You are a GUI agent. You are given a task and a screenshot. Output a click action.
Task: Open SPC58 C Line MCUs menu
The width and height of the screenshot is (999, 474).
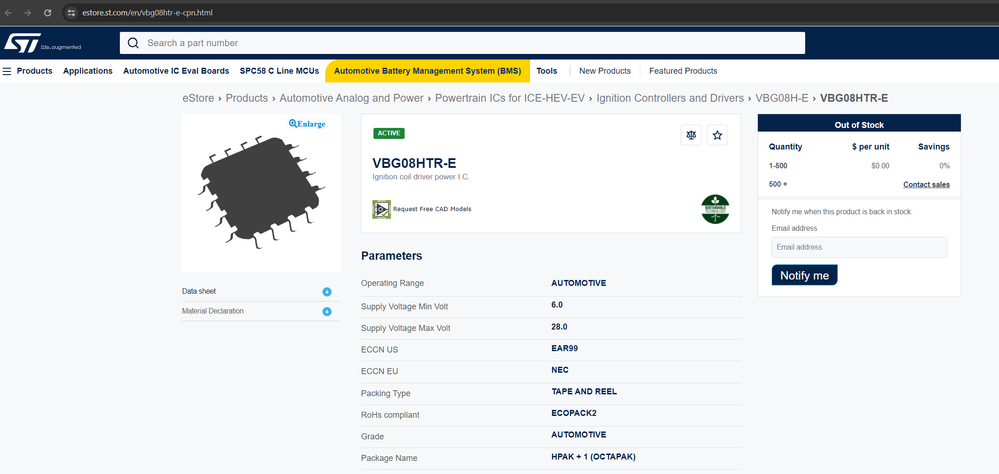point(279,71)
